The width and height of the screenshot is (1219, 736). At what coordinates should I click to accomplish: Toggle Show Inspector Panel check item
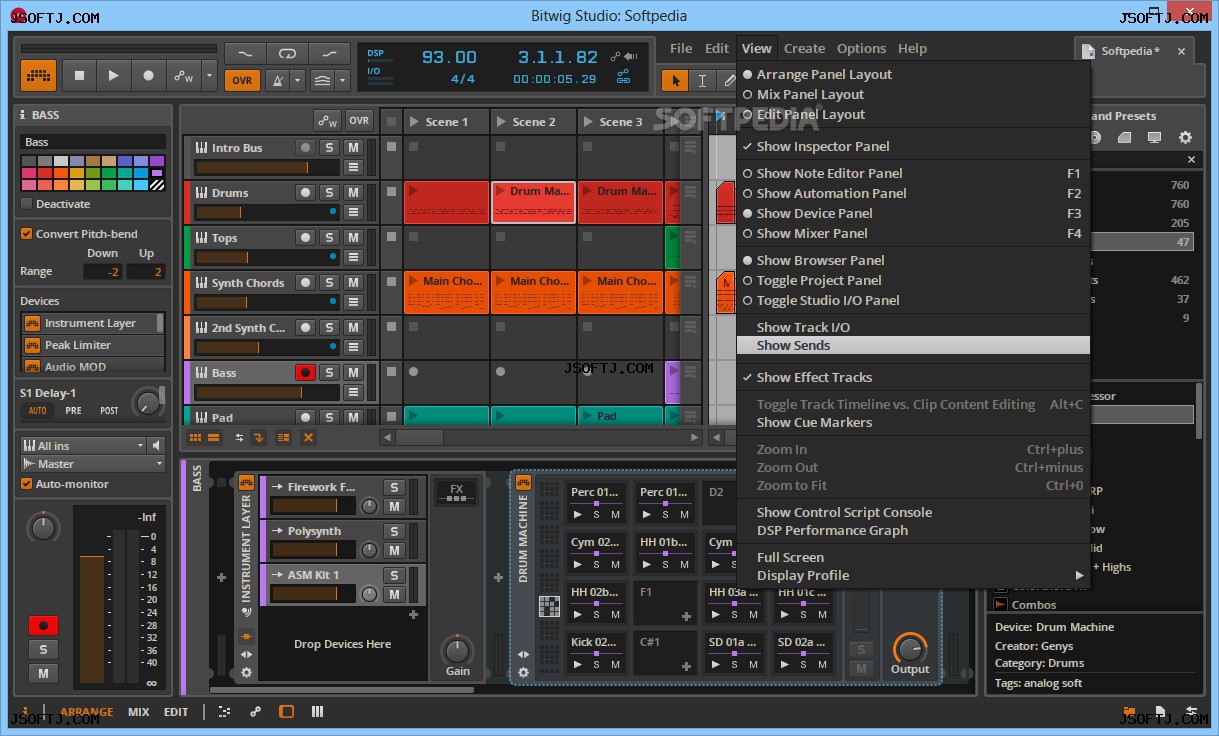click(913, 146)
